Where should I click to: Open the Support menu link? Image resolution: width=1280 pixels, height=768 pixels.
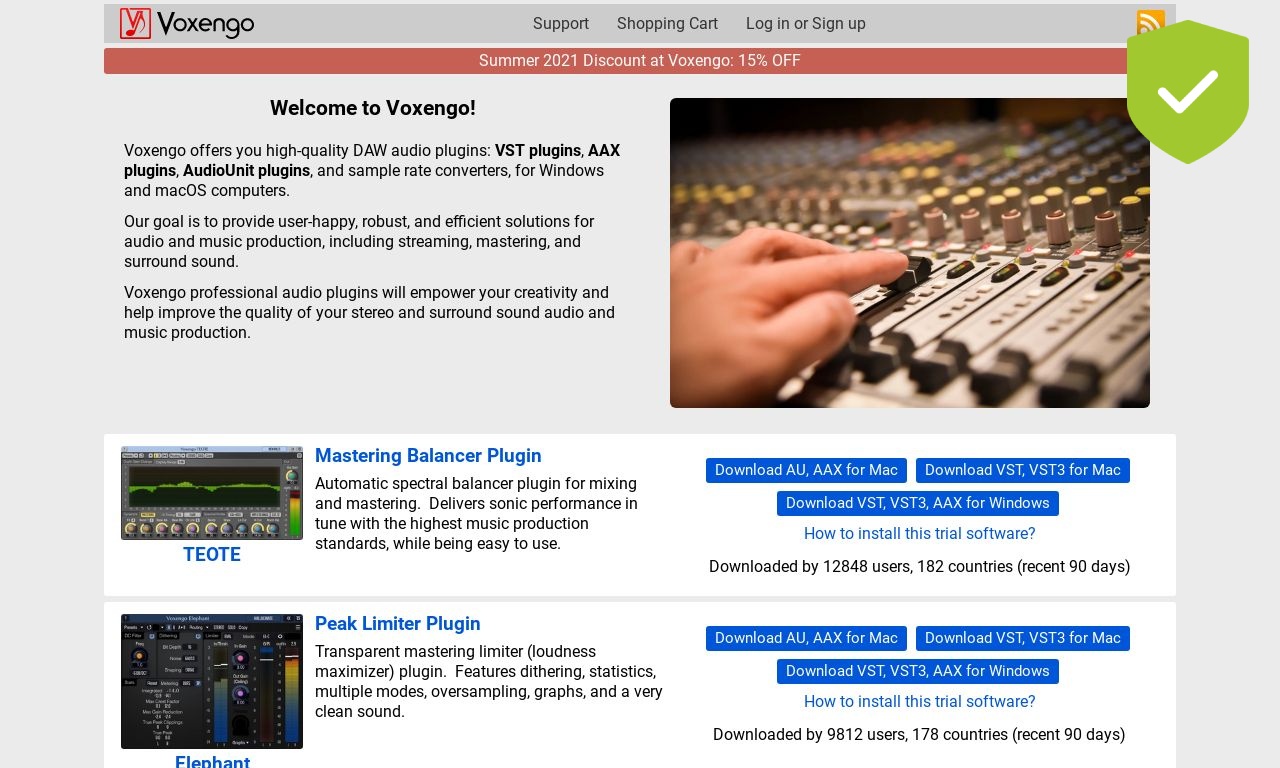coord(561,24)
